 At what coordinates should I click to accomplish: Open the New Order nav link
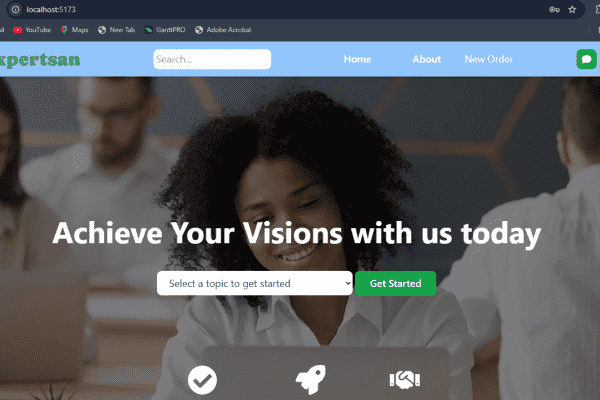click(489, 59)
